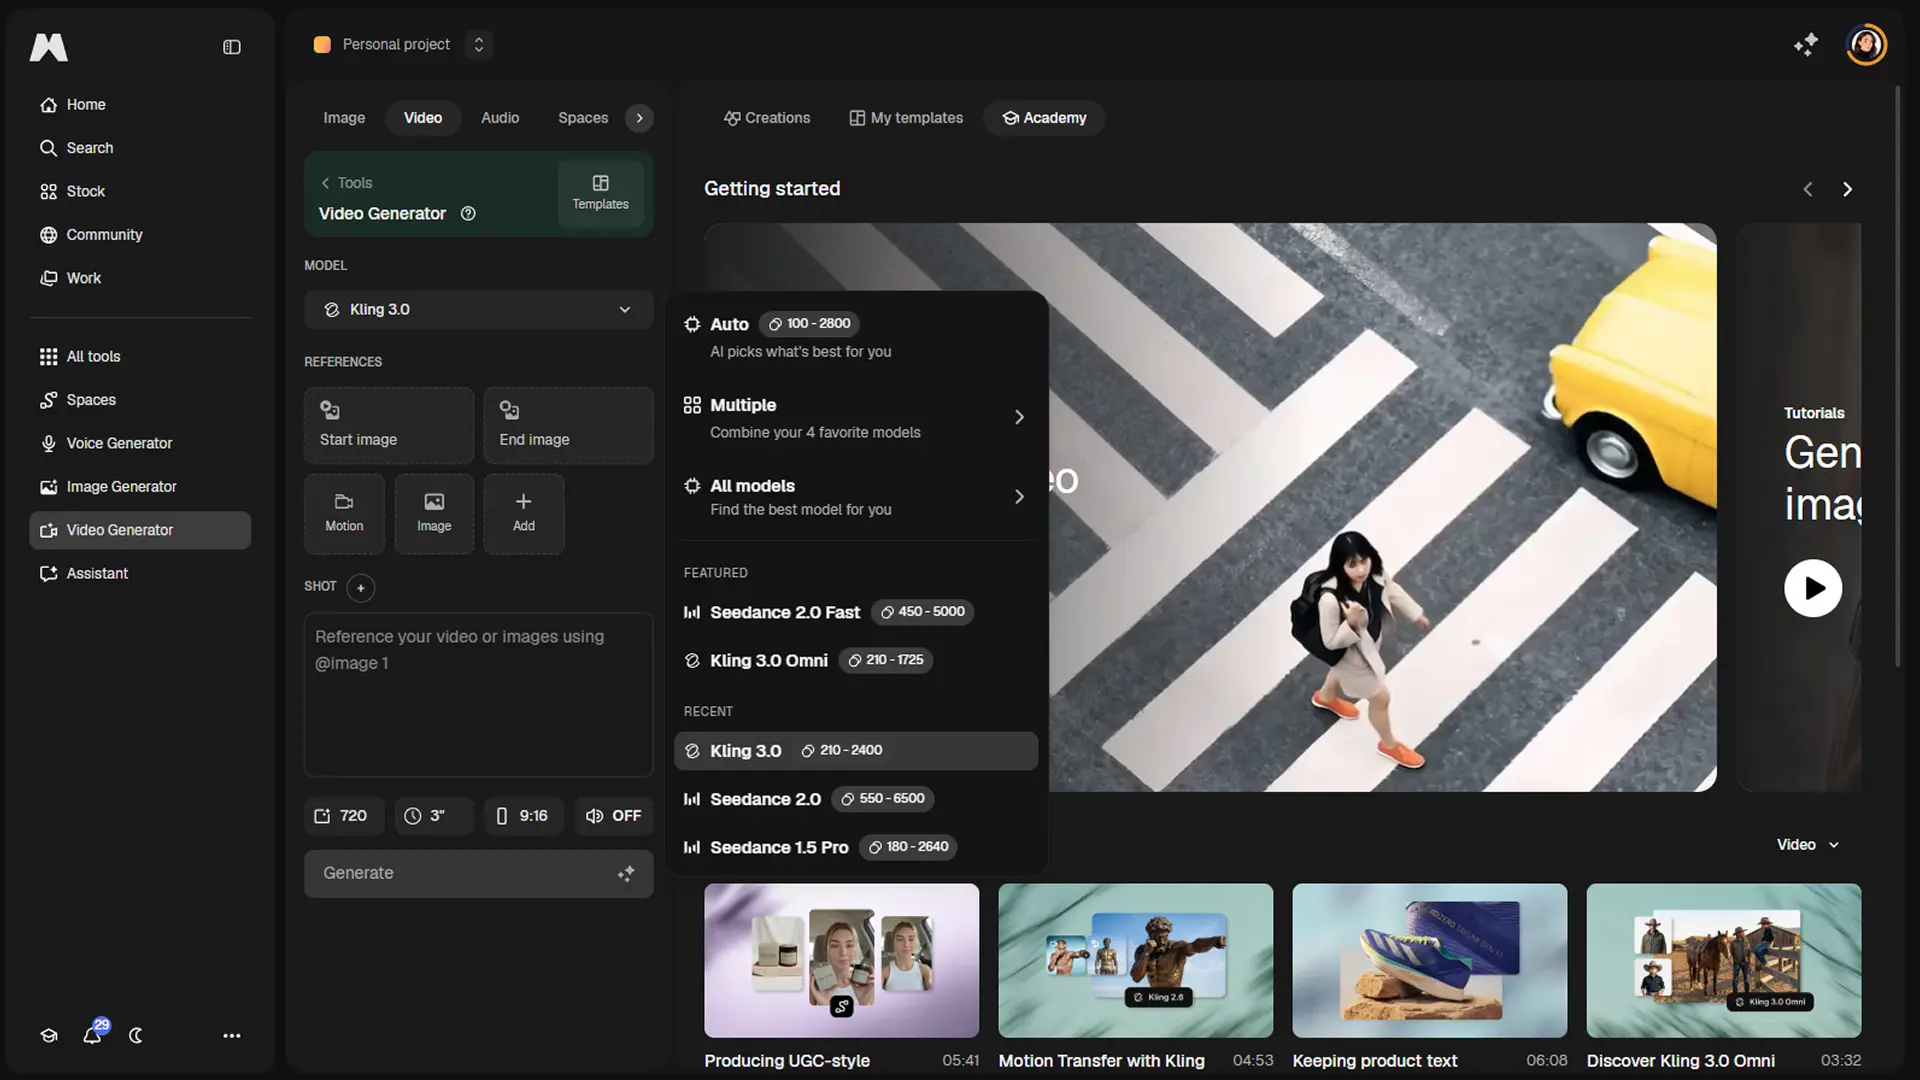
Task: Click the Generate button
Action: tap(479, 874)
